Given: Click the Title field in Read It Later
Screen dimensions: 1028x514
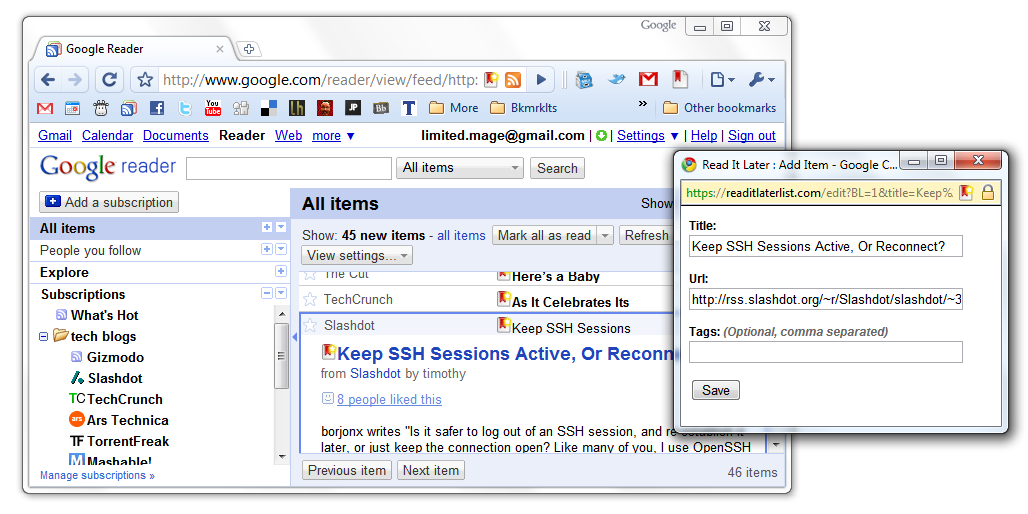Looking at the screenshot, I should pyautogui.click(x=826, y=247).
